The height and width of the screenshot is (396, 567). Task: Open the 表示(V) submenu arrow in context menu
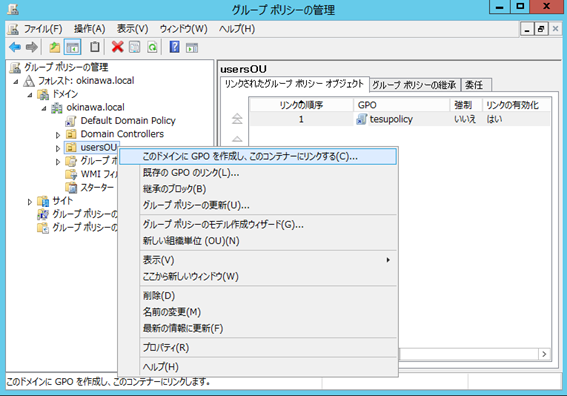click(x=388, y=260)
